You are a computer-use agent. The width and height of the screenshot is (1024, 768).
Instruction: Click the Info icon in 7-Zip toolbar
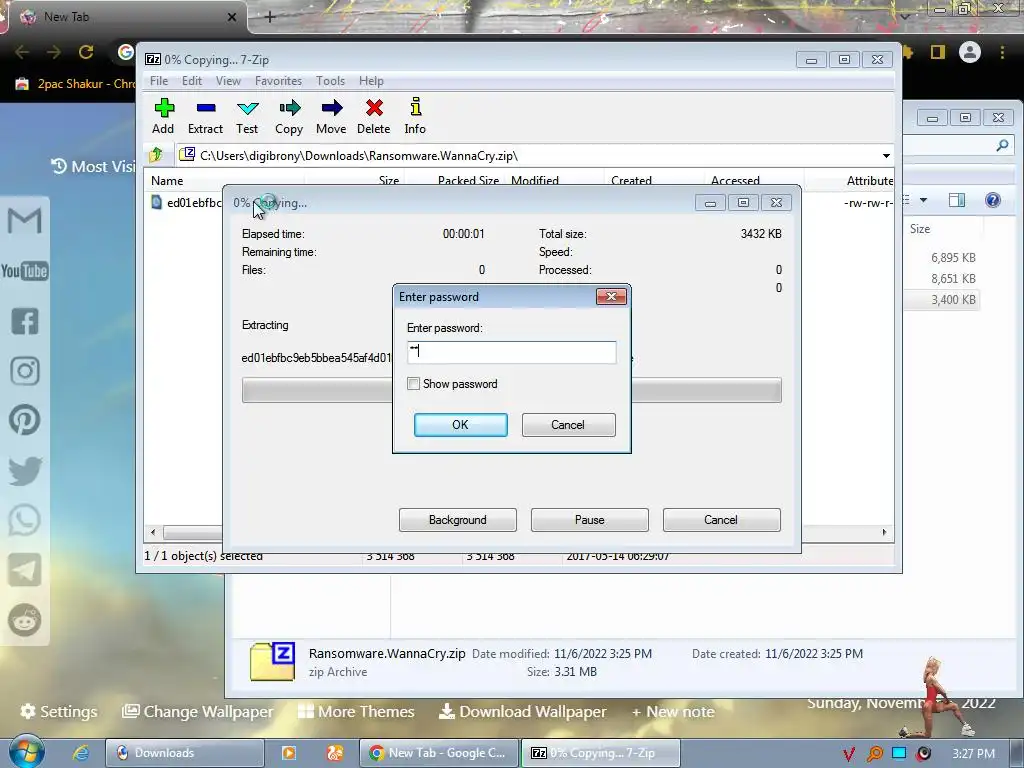415,116
